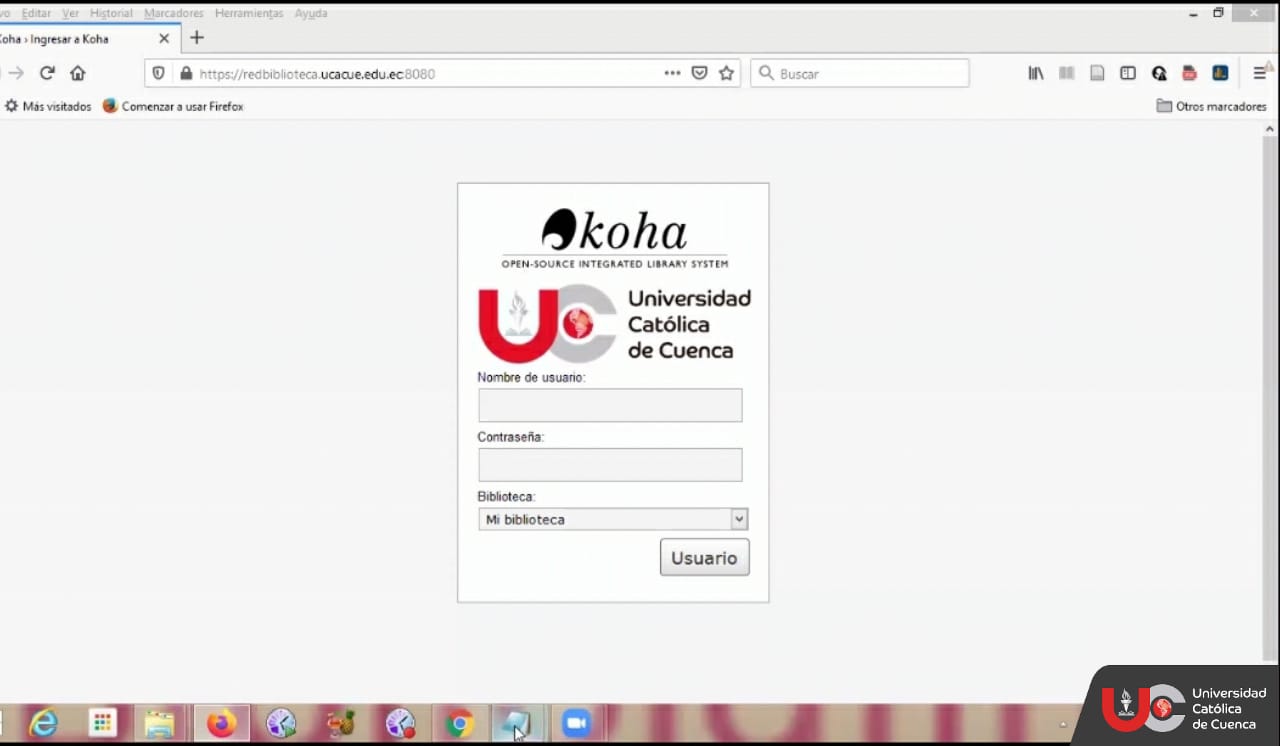Click the page vertical scrollbar
1280x746 pixels.
pyautogui.click(x=1270, y=398)
